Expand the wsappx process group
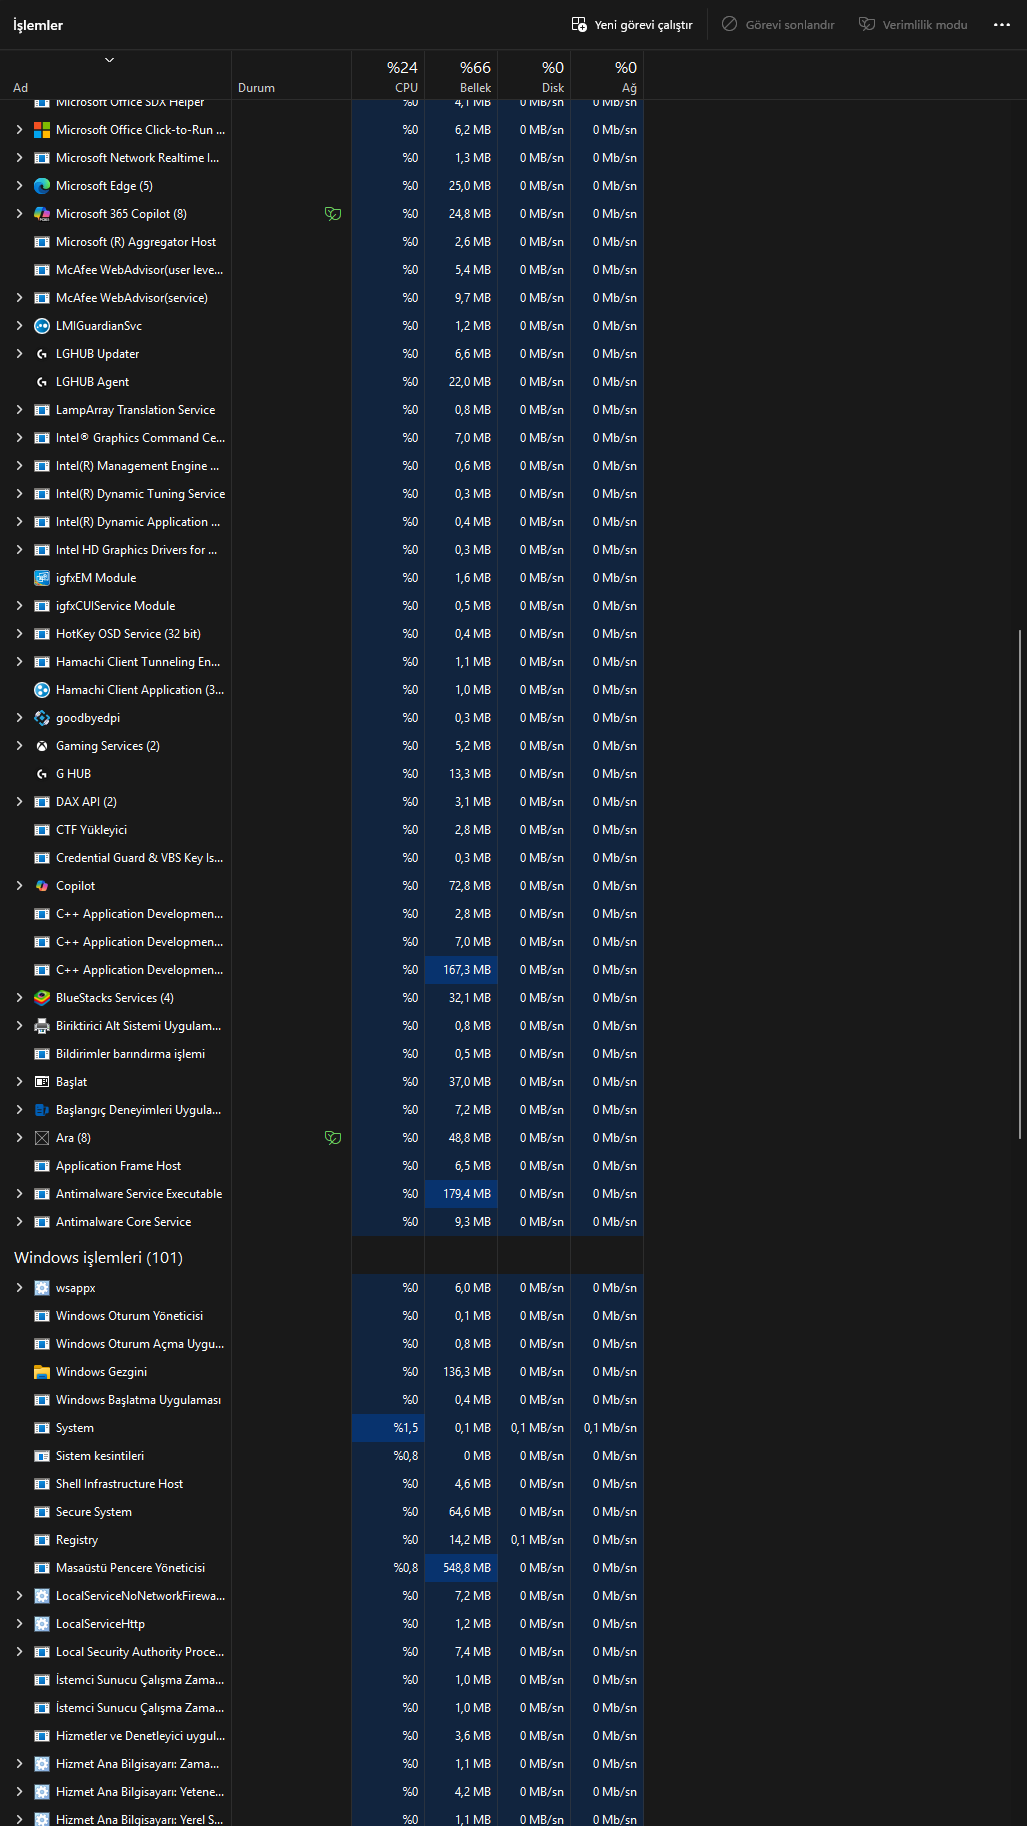The image size is (1027, 1826). tap(19, 1288)
